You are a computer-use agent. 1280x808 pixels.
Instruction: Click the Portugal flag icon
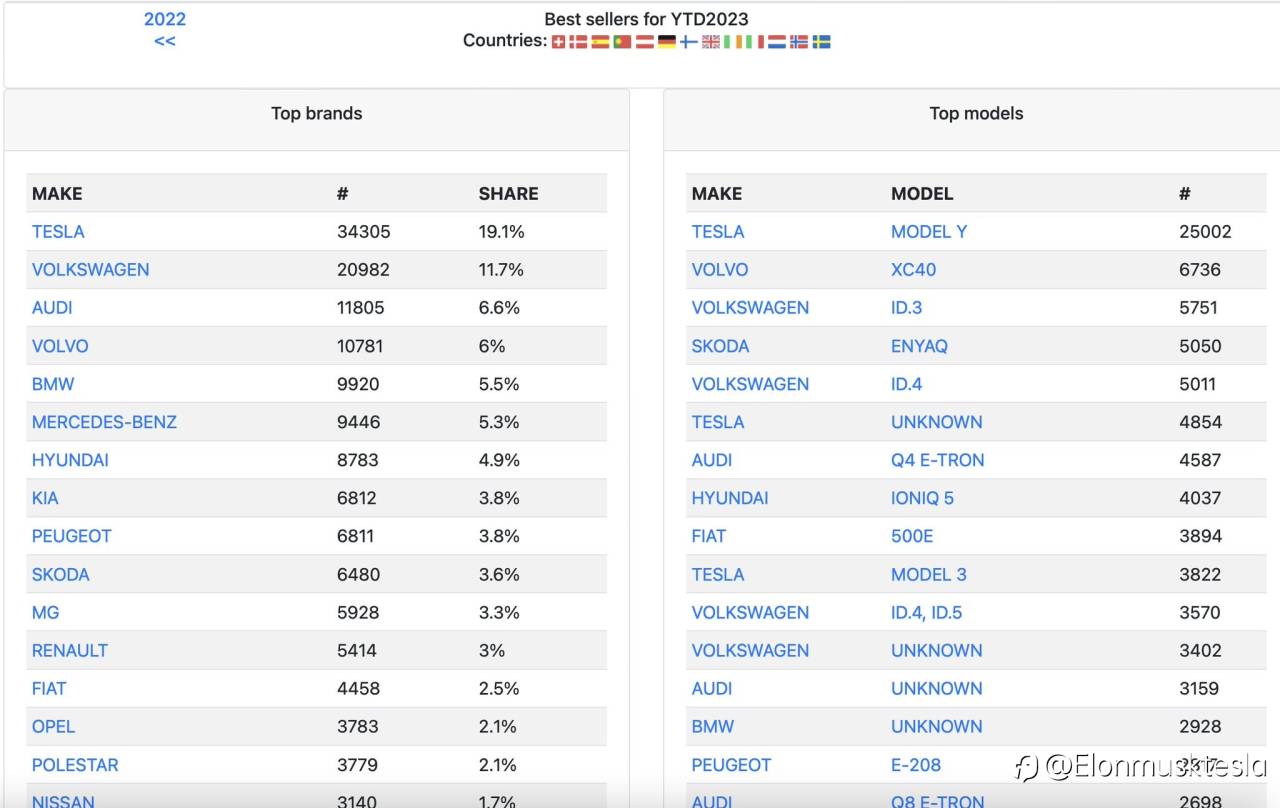click(622, 42)
